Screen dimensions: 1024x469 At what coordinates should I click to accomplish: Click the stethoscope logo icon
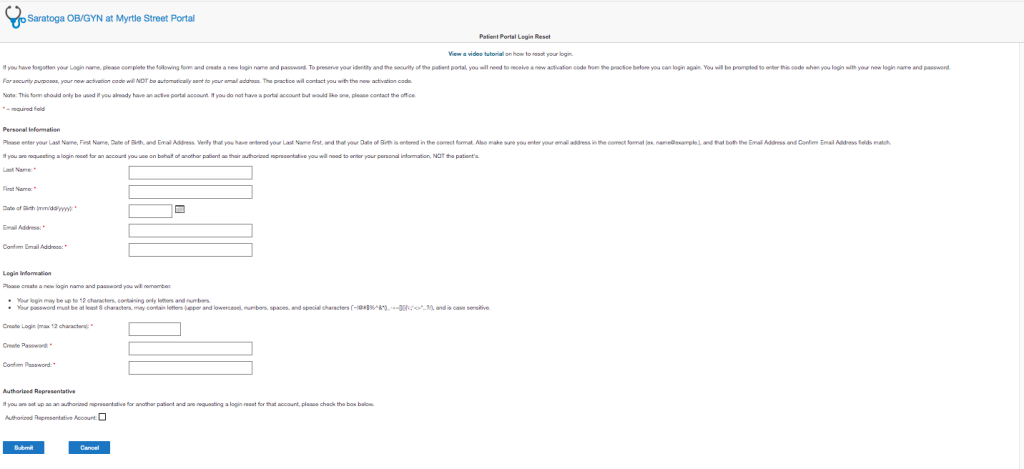click(x=16, y=18)
